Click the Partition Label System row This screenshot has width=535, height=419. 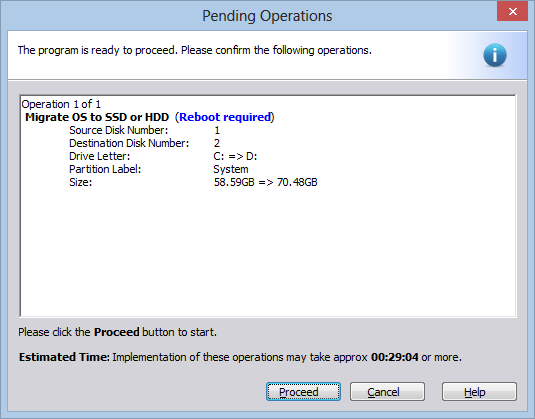[x=159, y=169]
